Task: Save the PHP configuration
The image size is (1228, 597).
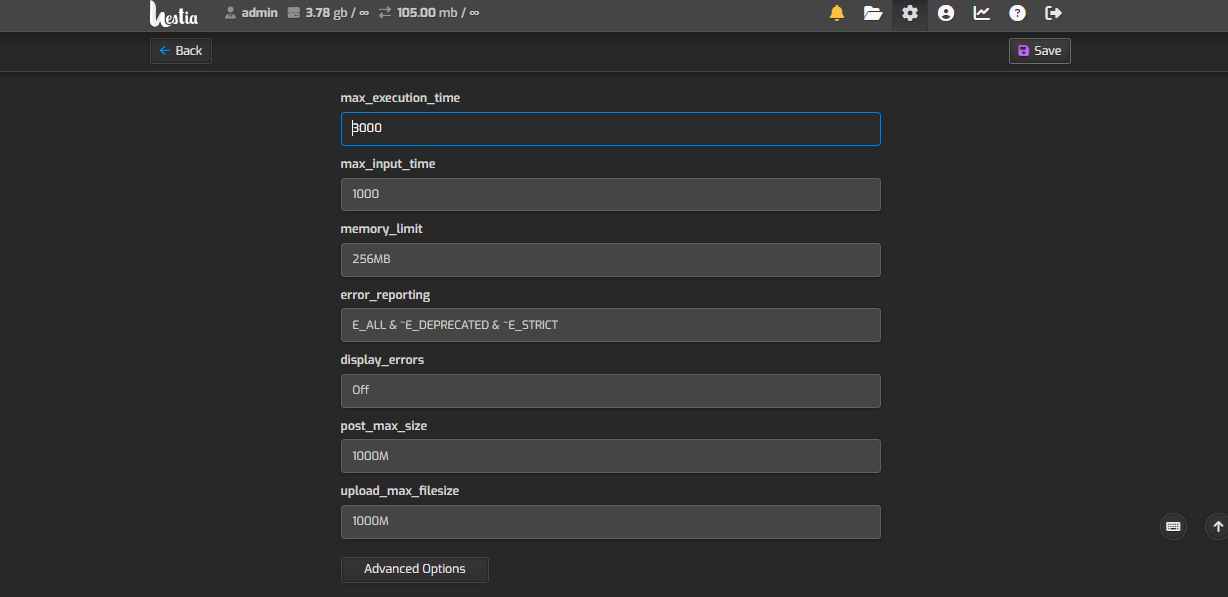Action: click(x=1039, y=51)
